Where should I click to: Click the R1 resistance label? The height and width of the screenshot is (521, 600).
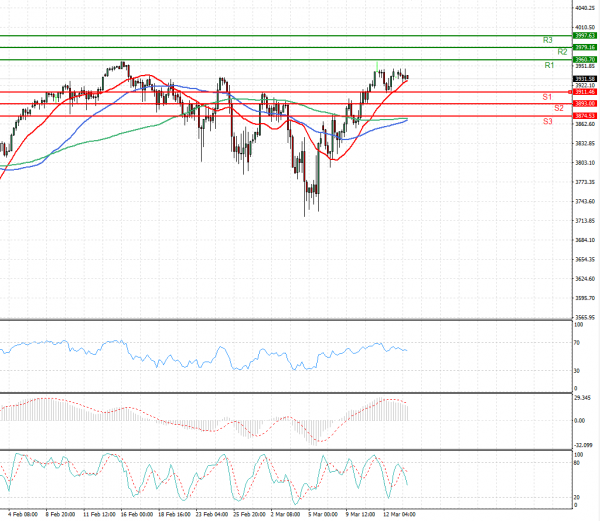549,65
